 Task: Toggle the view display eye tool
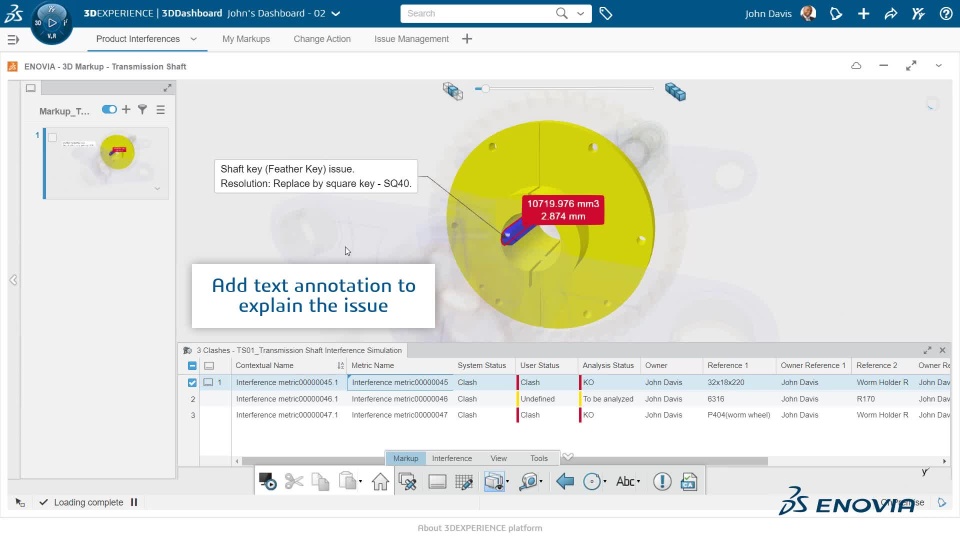point(493,482)
